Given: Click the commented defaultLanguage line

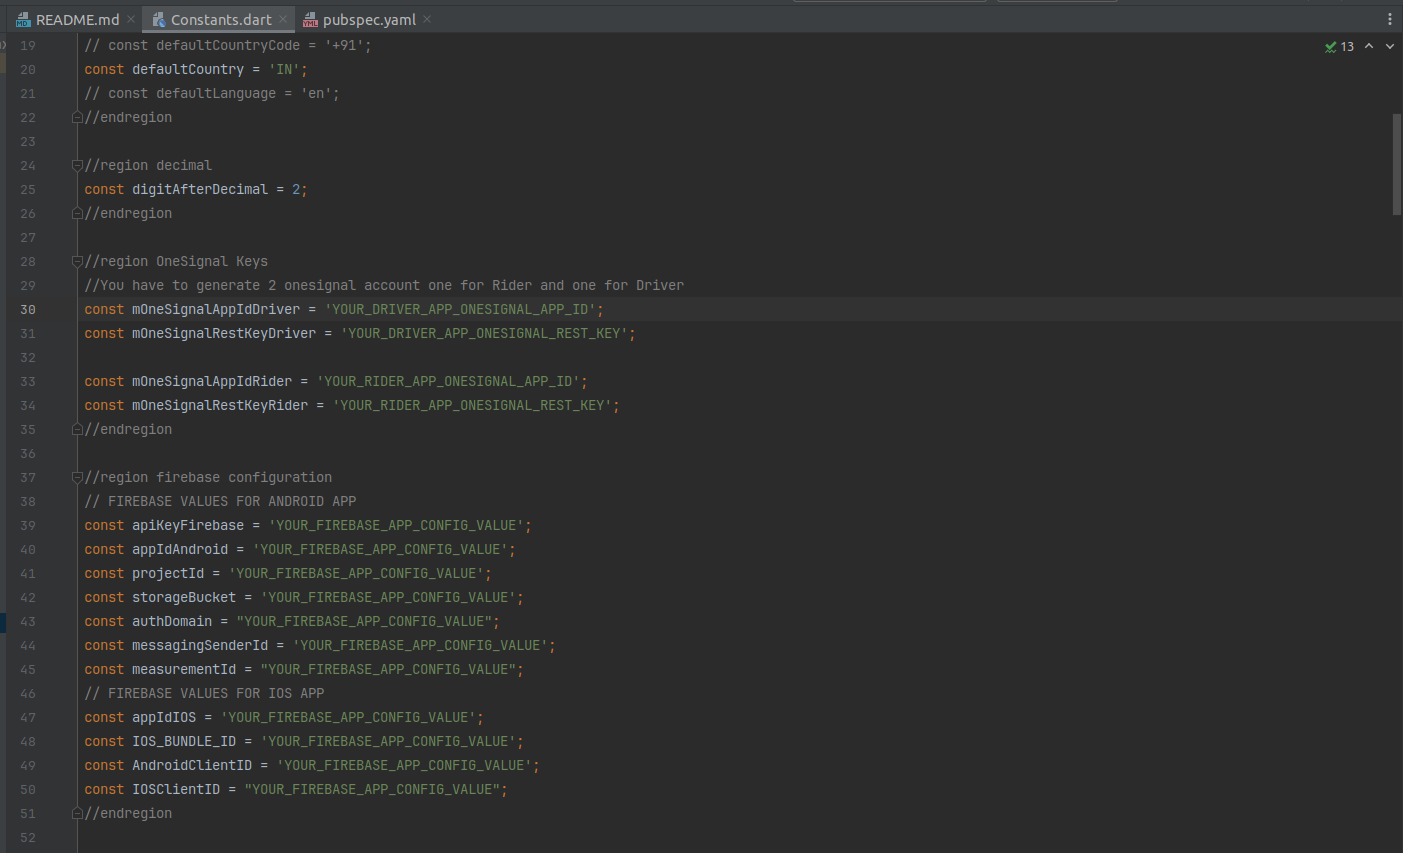Looking at the screenshot, I should 212,93.
